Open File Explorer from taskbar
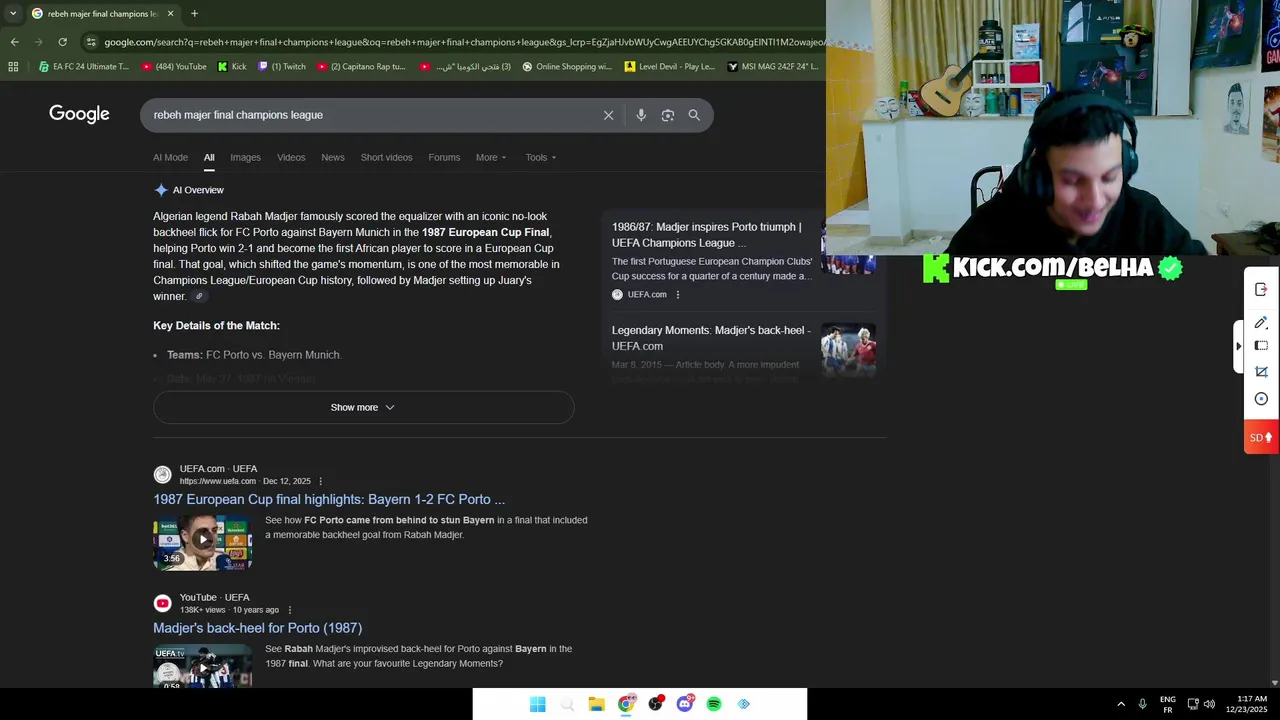The image size is (1280, 720). [x=596, y=704]
